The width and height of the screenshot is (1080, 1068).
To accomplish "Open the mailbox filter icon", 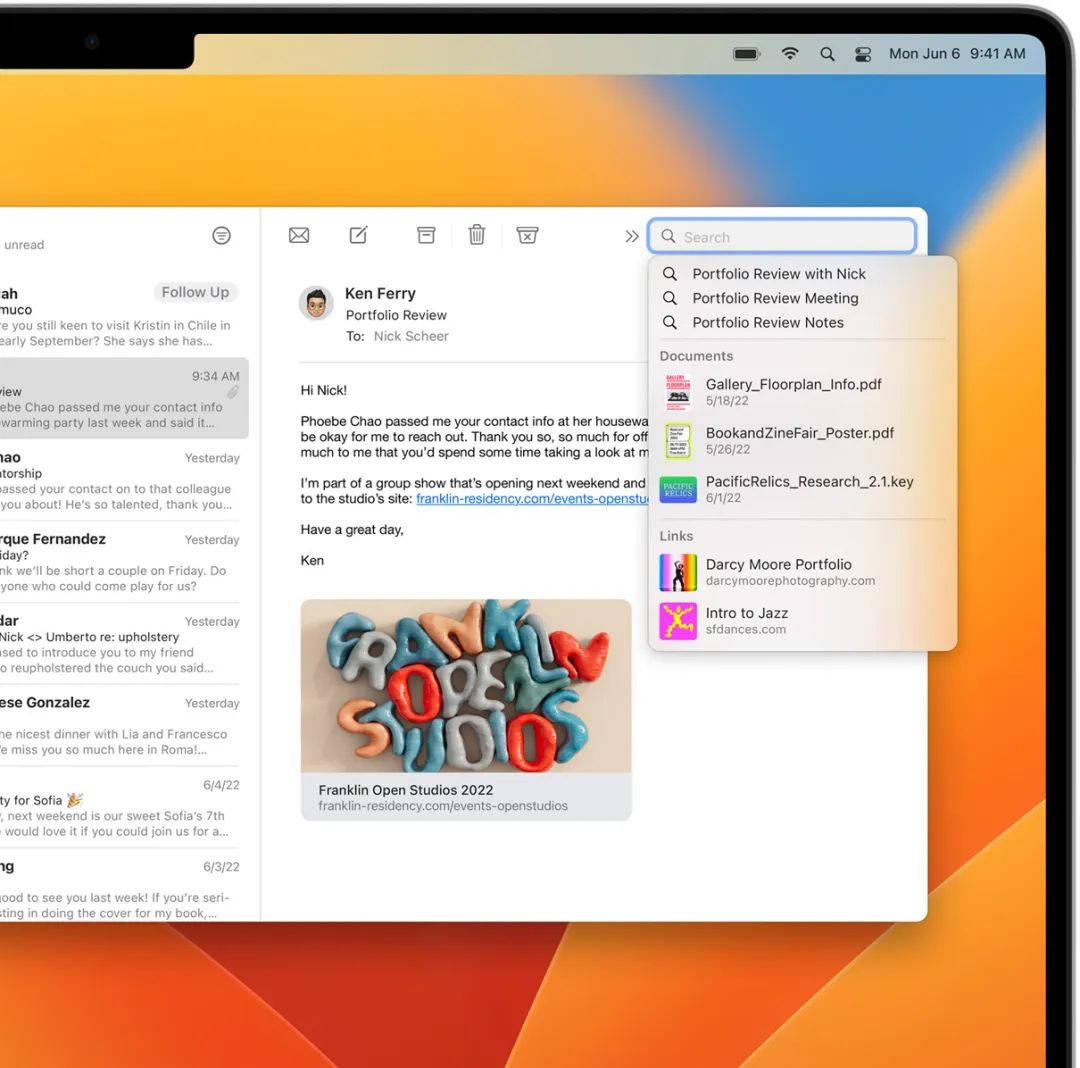I will (x=221, y=235).
